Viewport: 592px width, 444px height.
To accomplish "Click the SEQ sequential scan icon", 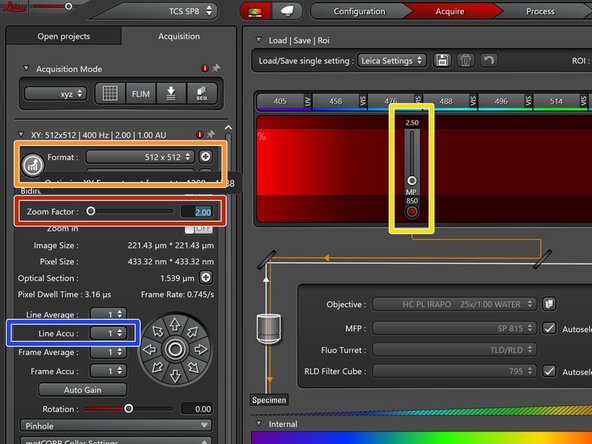I will [202, 93].
